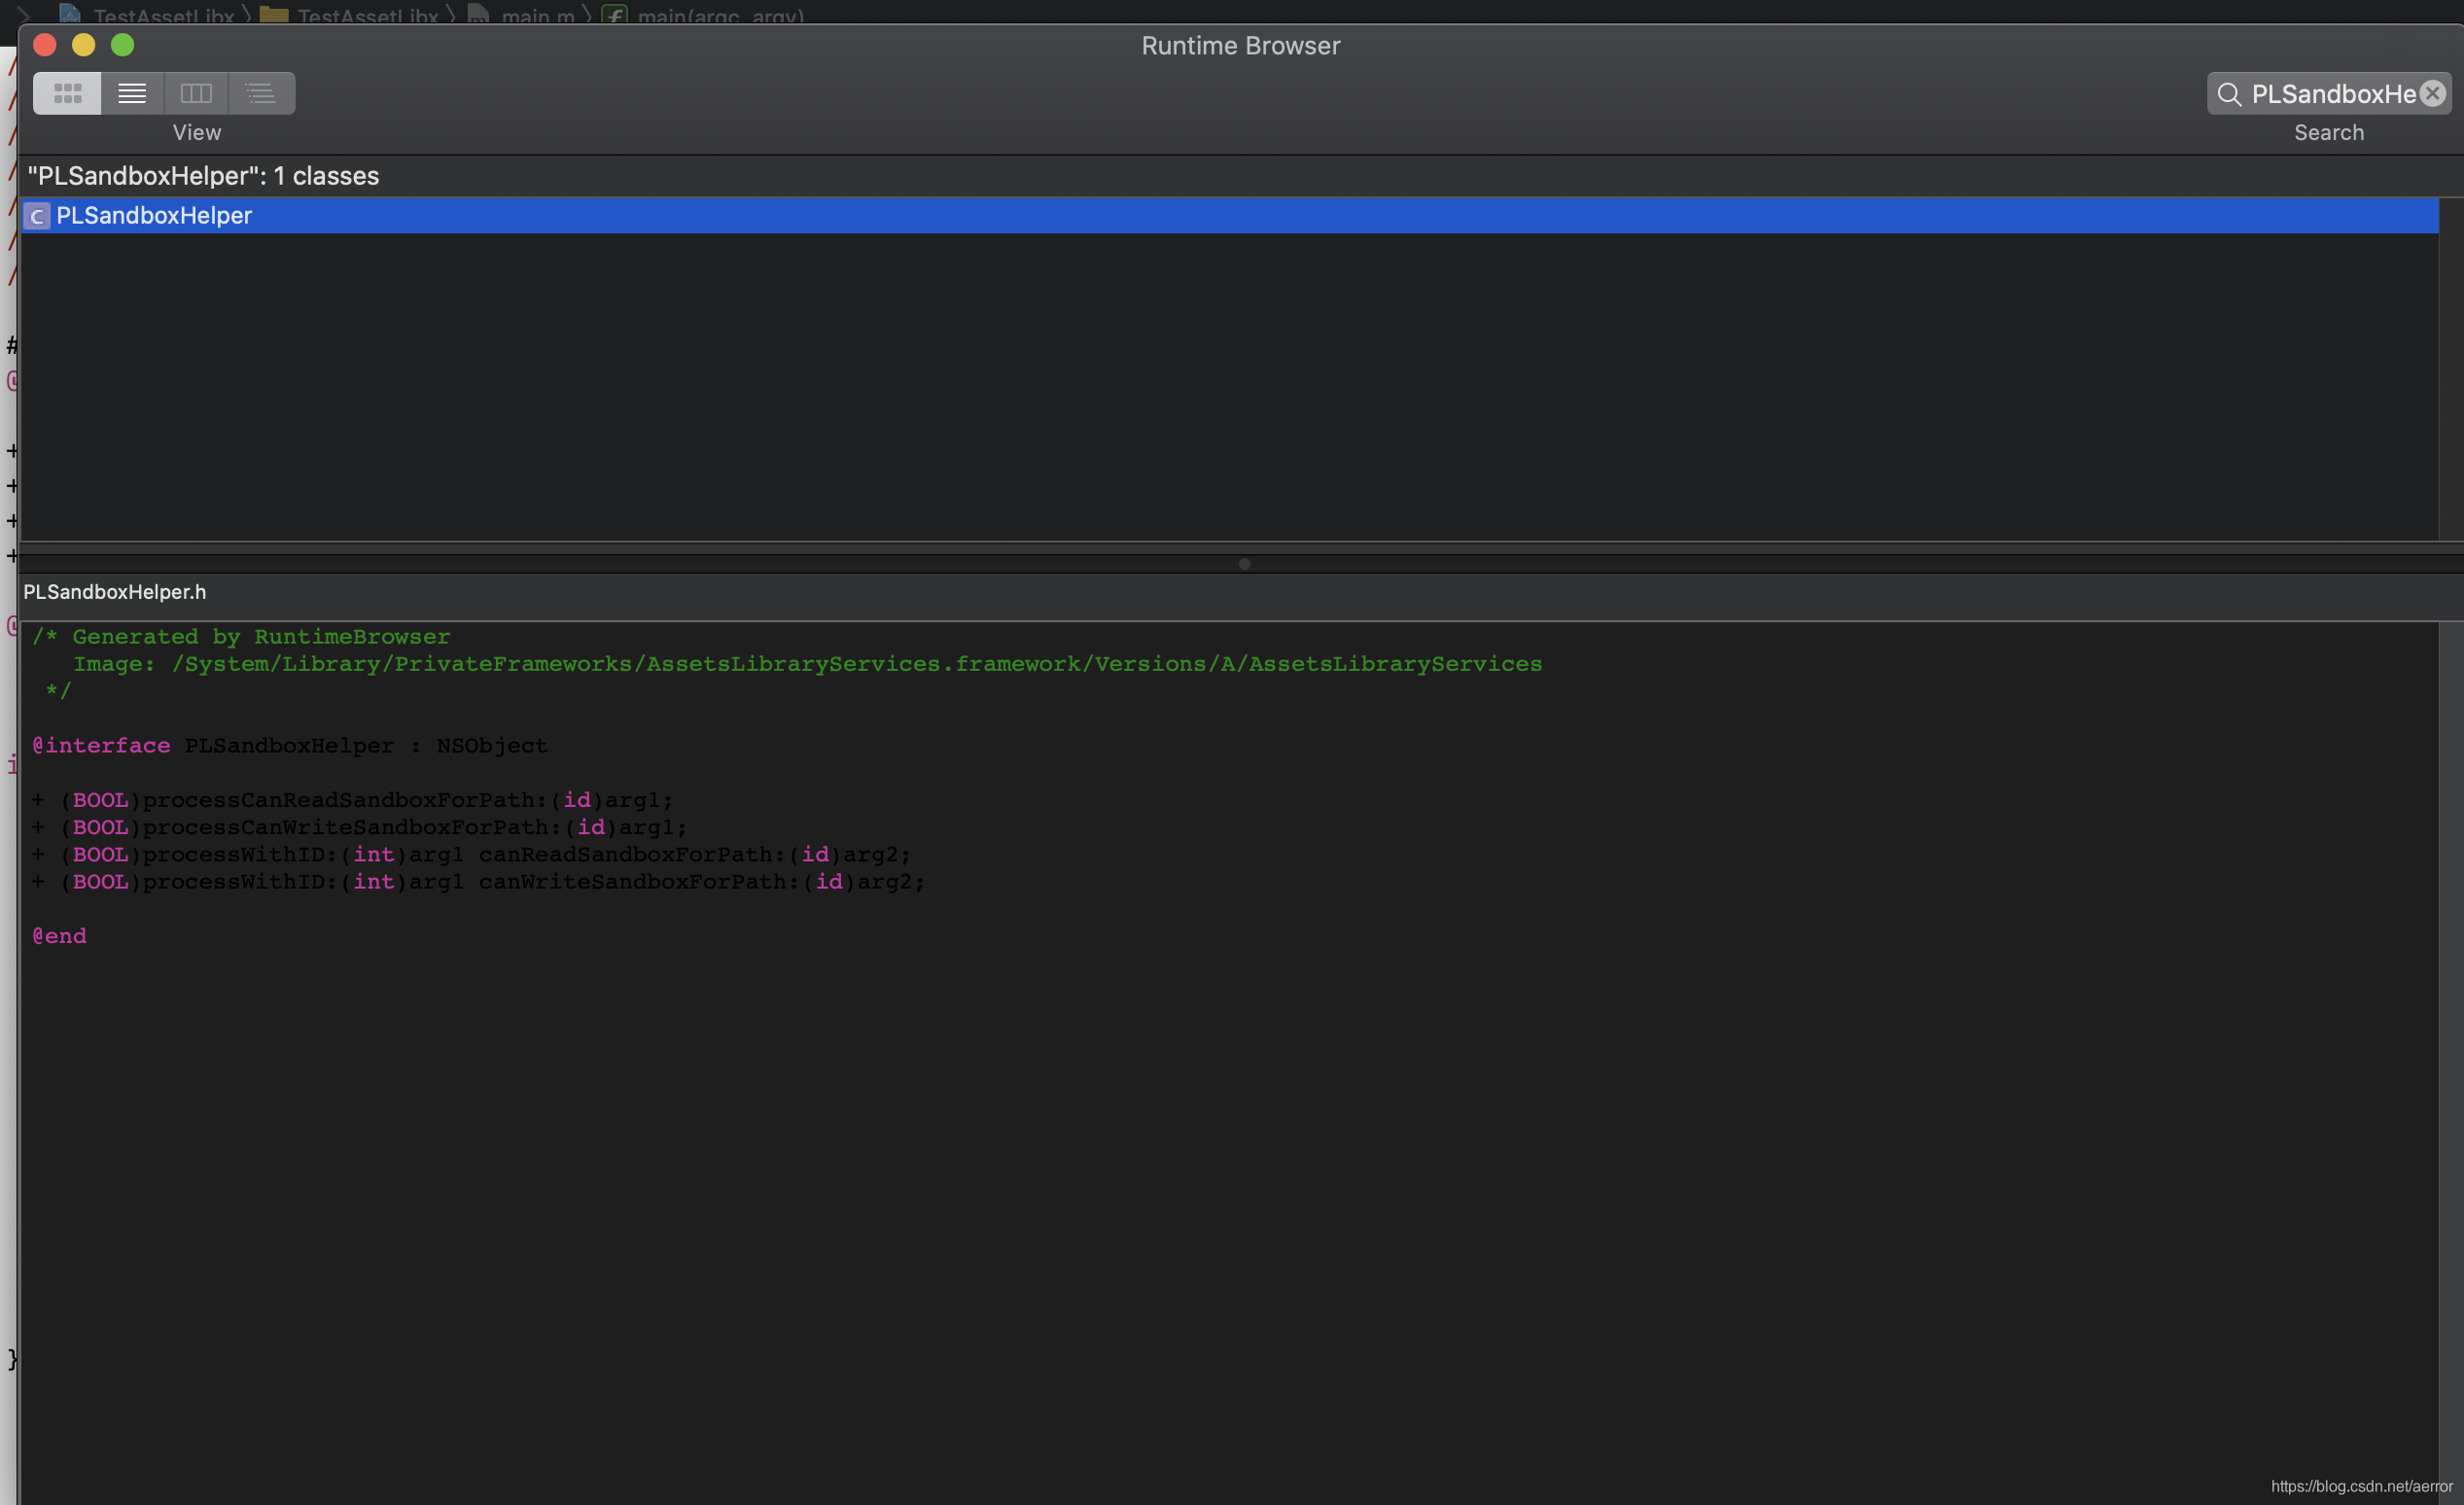The height and width of the screenshot is (1505, 2464).
Task: Open the main.m breadcrumb item
Action: tap(537, 16)
